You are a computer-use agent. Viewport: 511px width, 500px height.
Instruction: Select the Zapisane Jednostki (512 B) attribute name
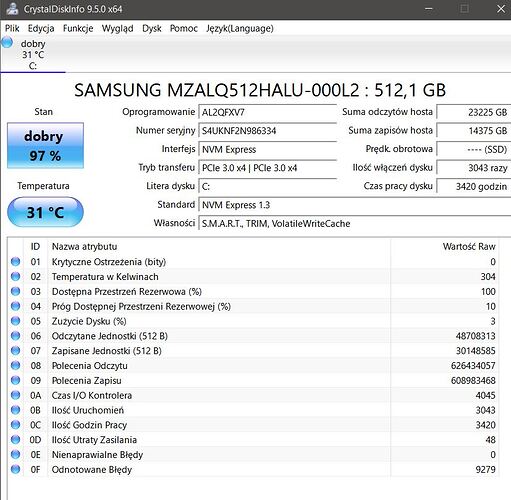point(106,351)
